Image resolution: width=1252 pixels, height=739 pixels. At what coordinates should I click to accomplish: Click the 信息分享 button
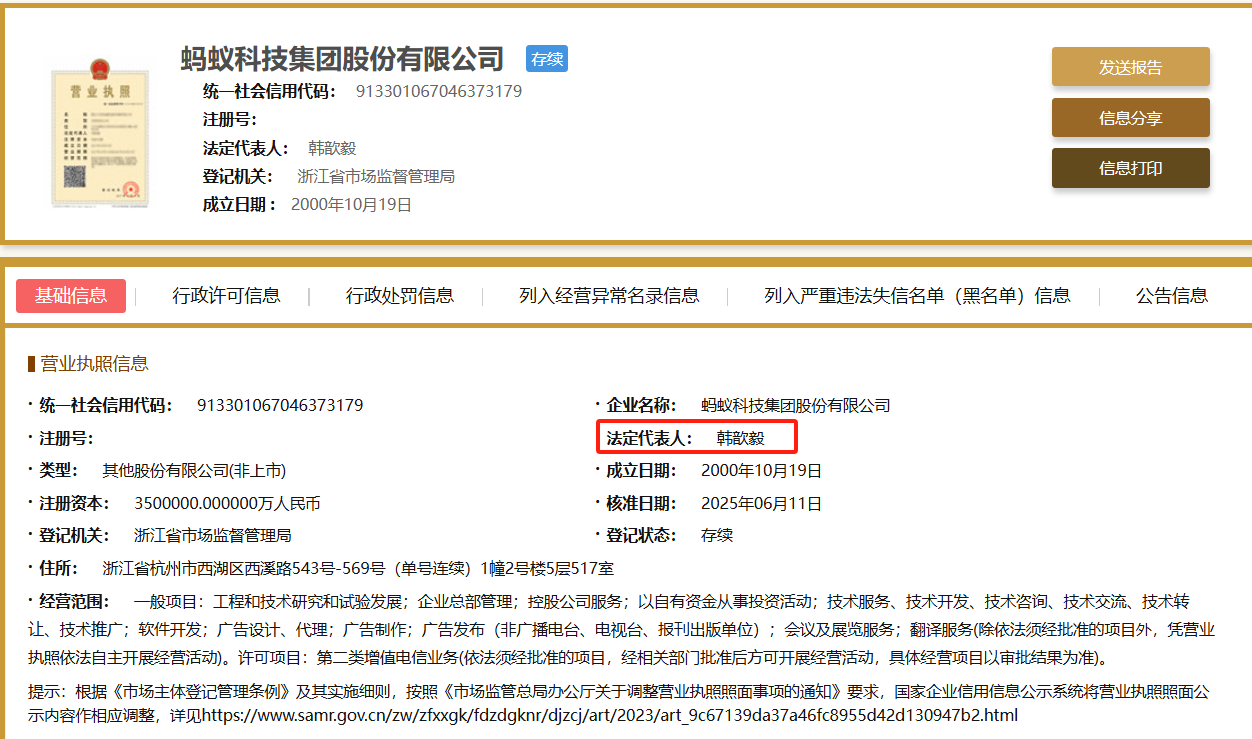(1130, 118)
